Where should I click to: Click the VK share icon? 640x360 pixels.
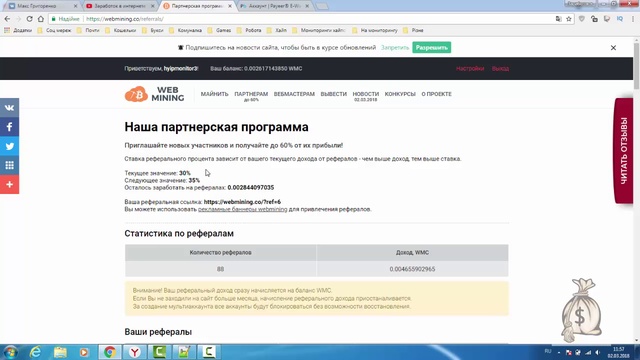[x=9, y=108]
